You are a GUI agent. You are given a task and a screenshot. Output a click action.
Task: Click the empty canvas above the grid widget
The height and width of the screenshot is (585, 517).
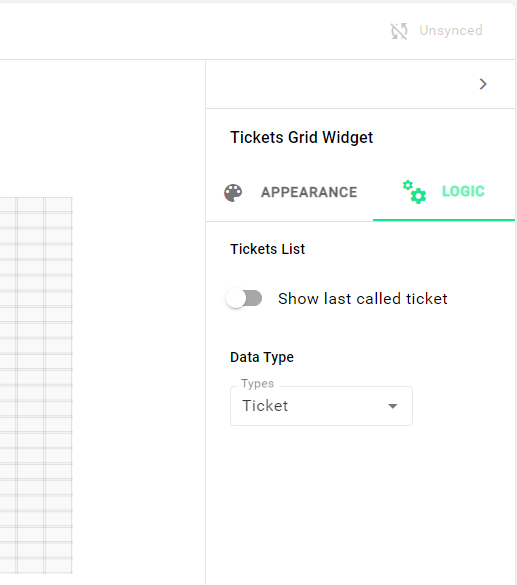(101, 127)
